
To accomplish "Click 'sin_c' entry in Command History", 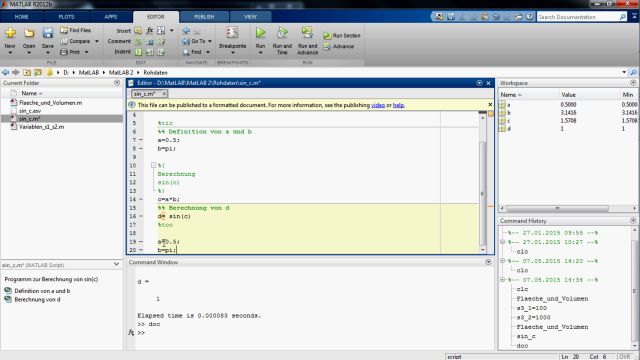I will (x=526, y=336).
